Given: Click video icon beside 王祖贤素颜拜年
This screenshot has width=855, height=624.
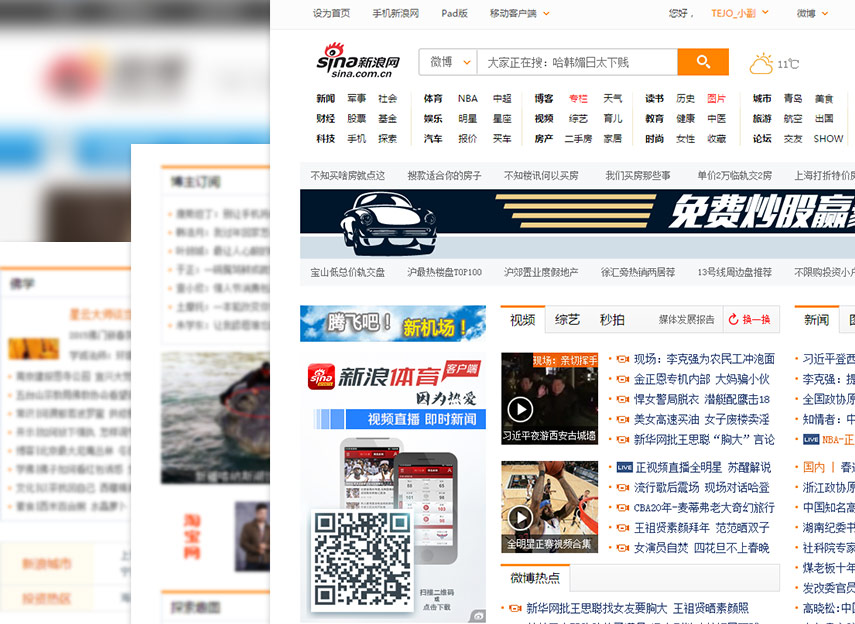Looking at the screenshot, I should (x=623, y=528).
